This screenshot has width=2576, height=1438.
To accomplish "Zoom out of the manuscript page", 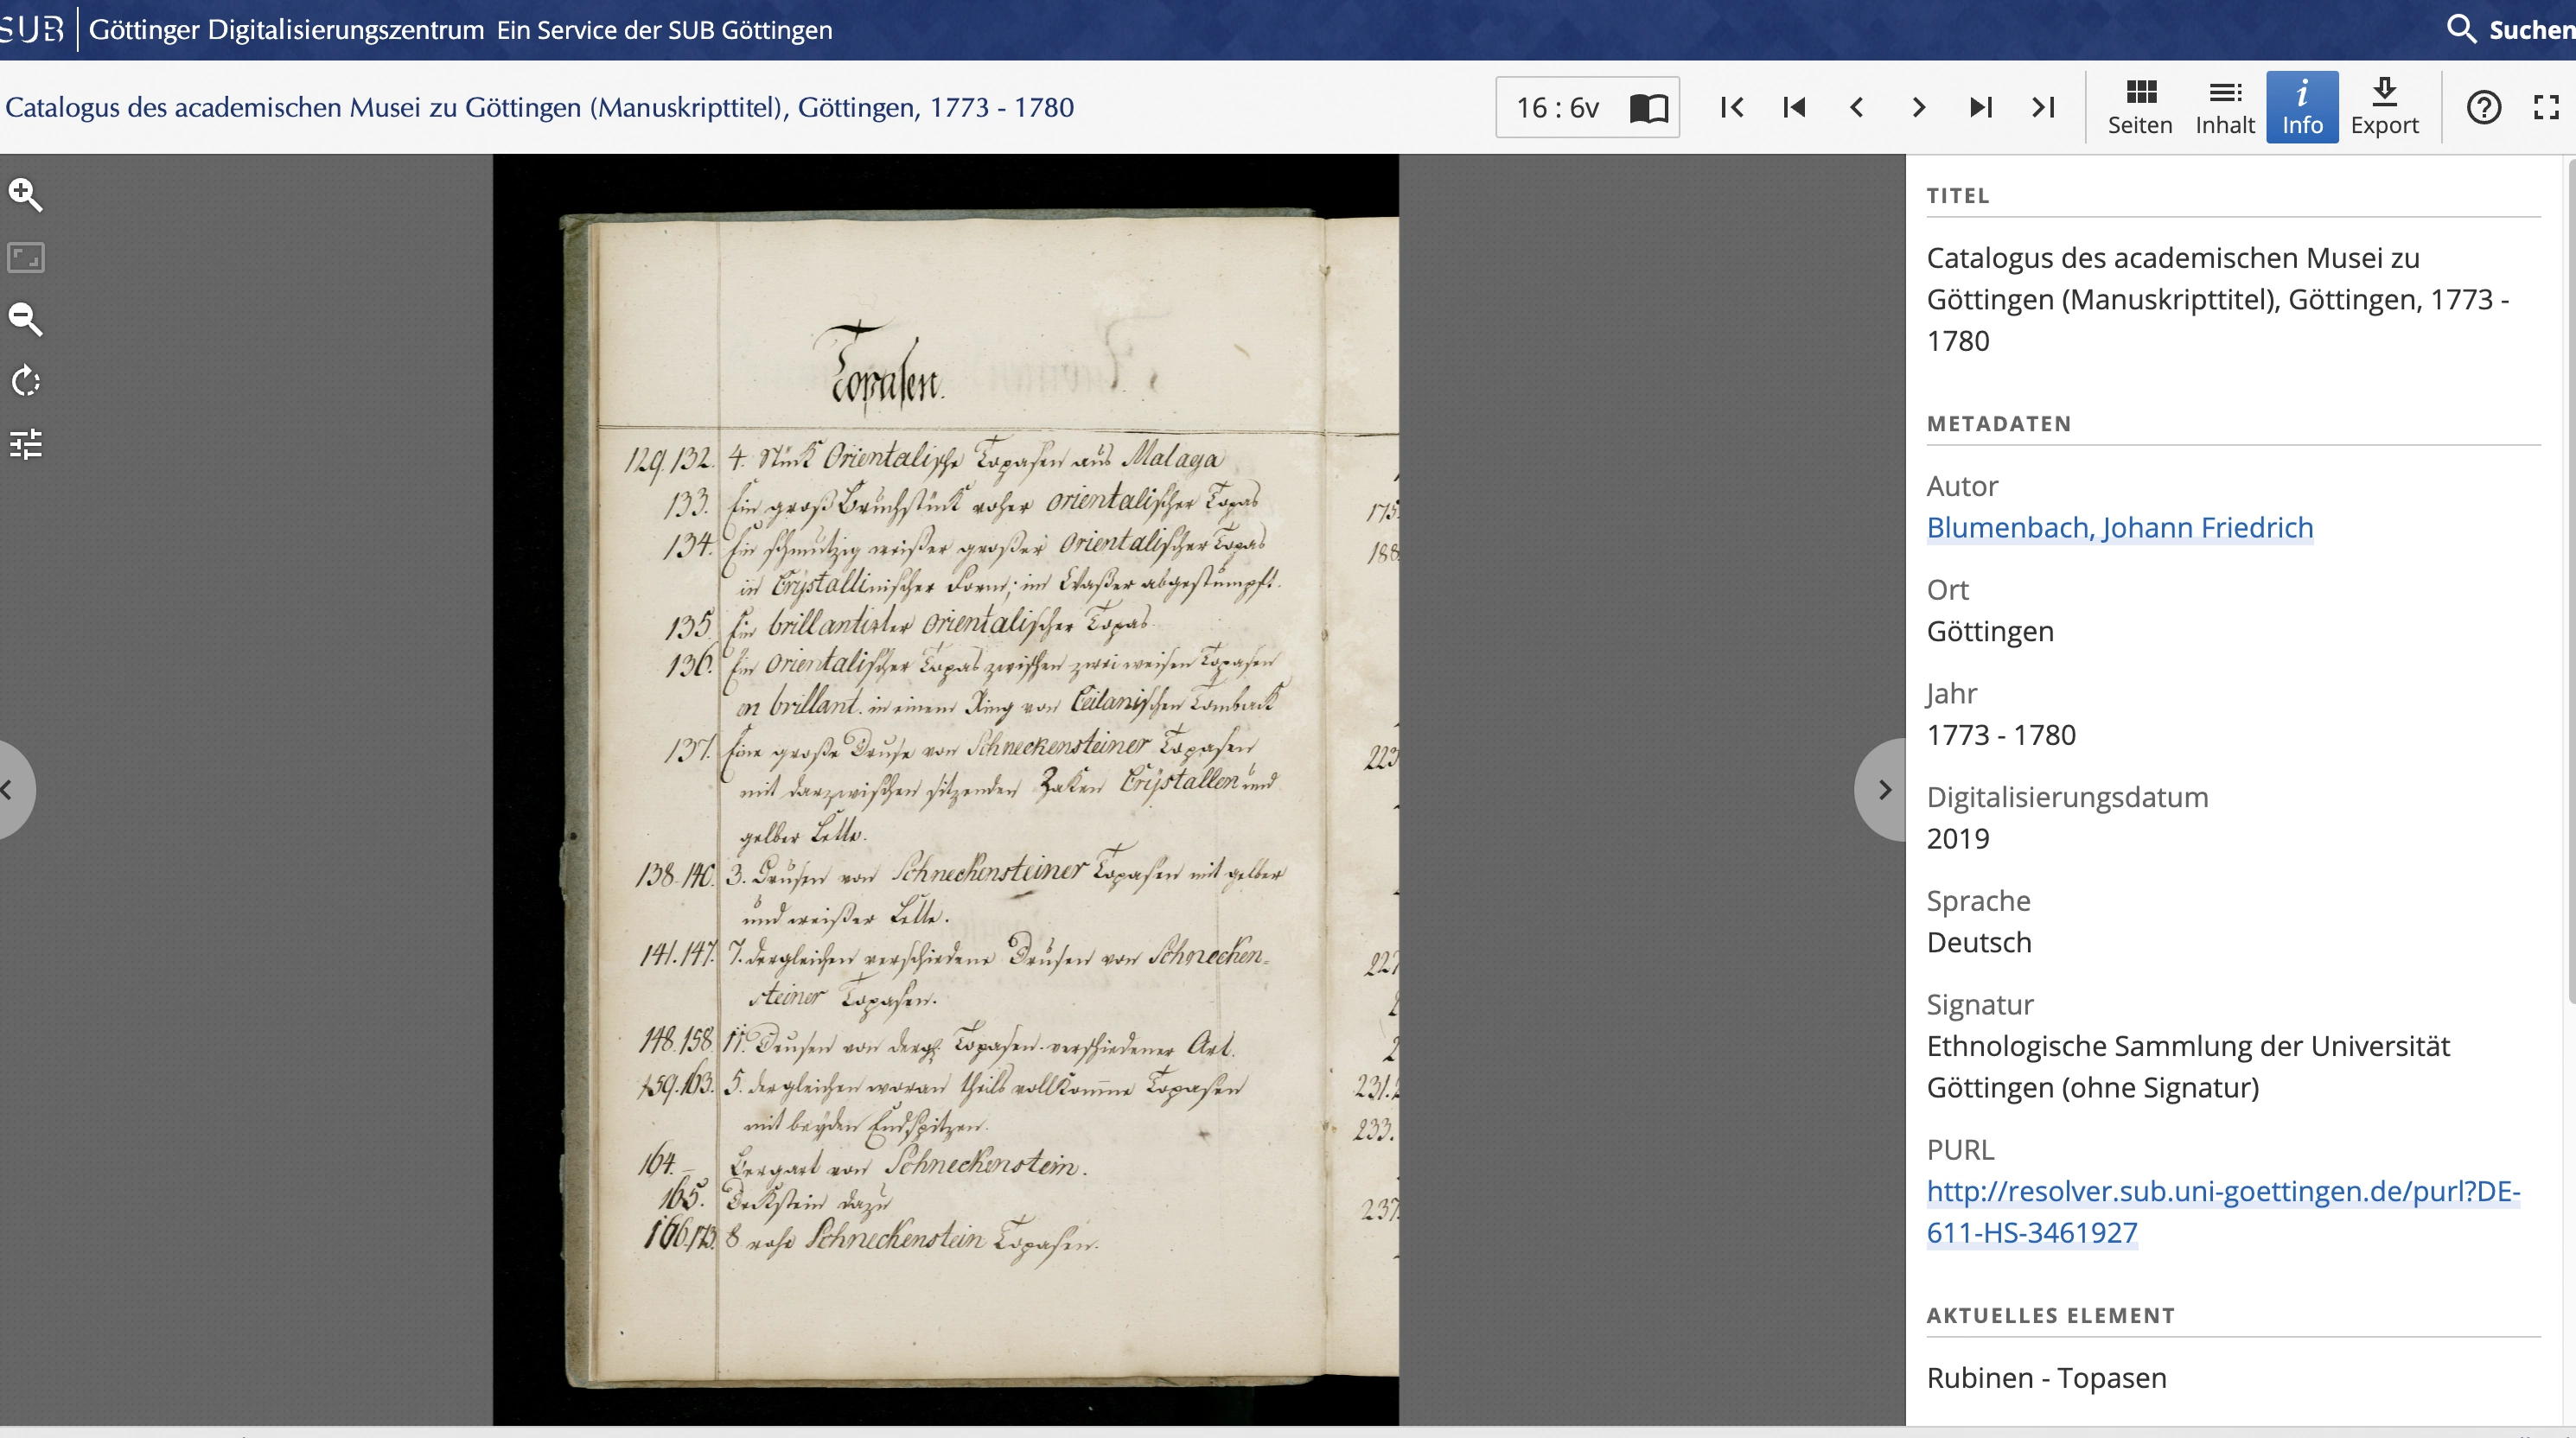I will (25, 319).
